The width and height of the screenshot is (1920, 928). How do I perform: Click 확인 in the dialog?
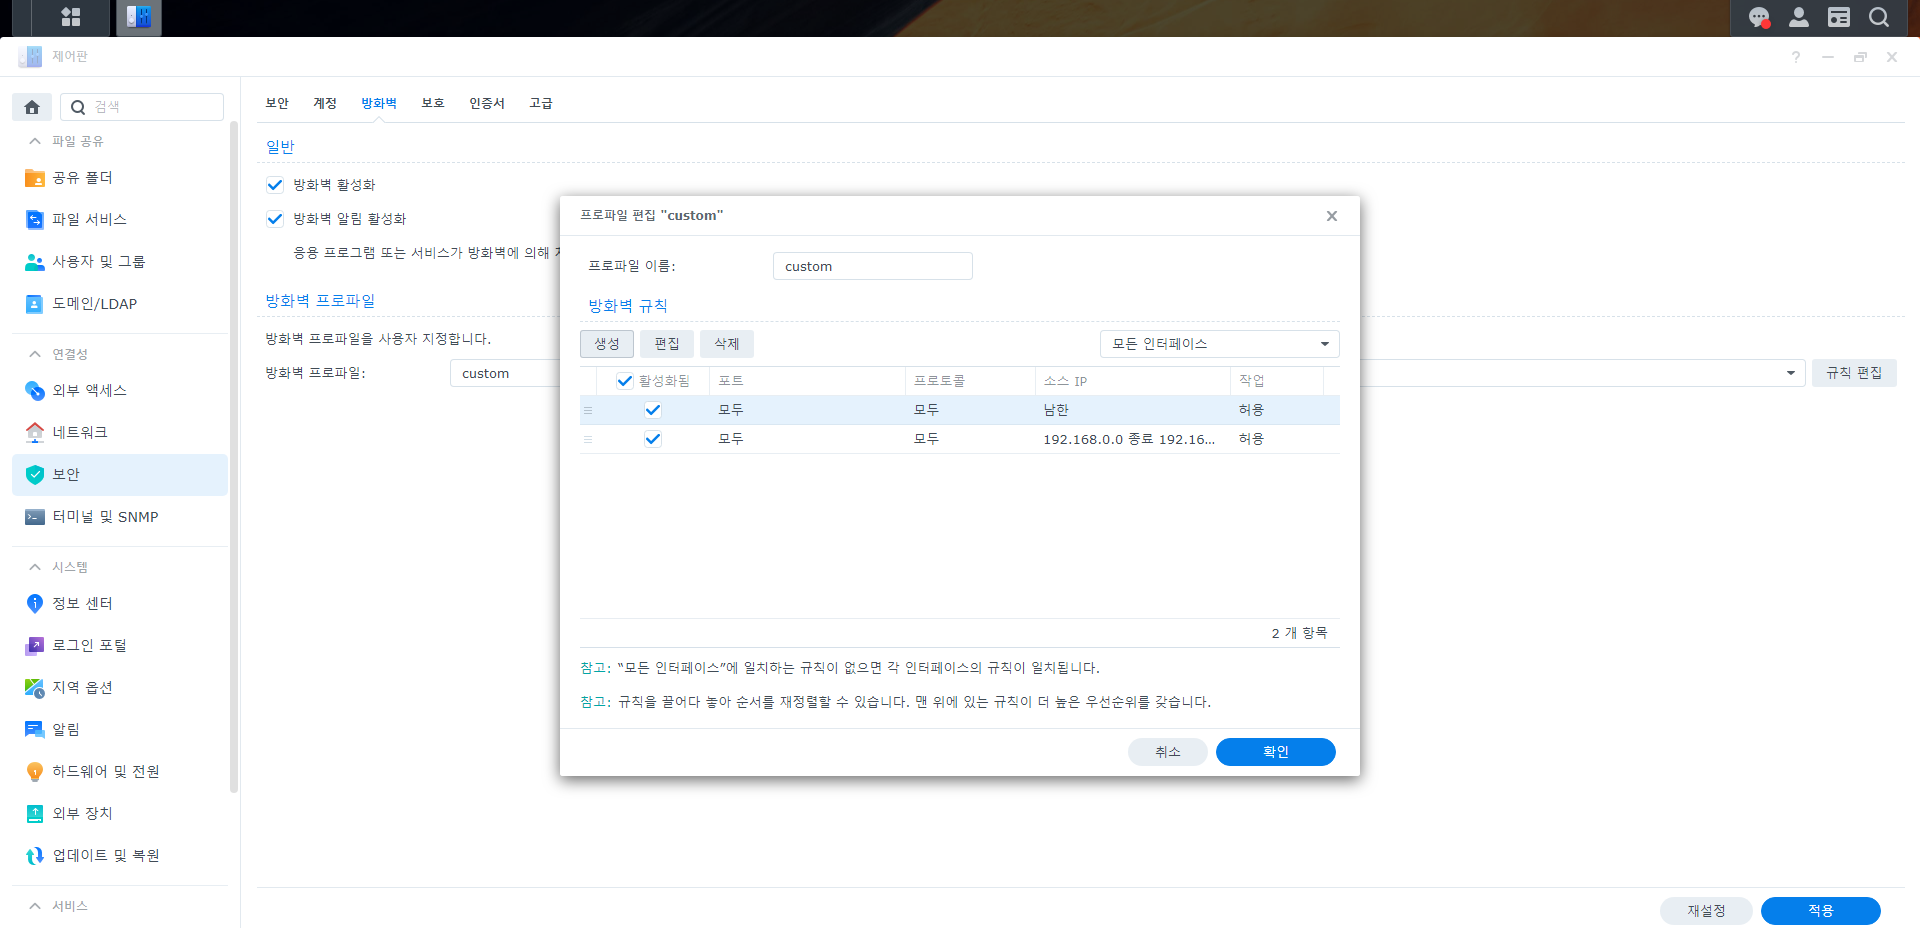click(x=1276, y=752)
